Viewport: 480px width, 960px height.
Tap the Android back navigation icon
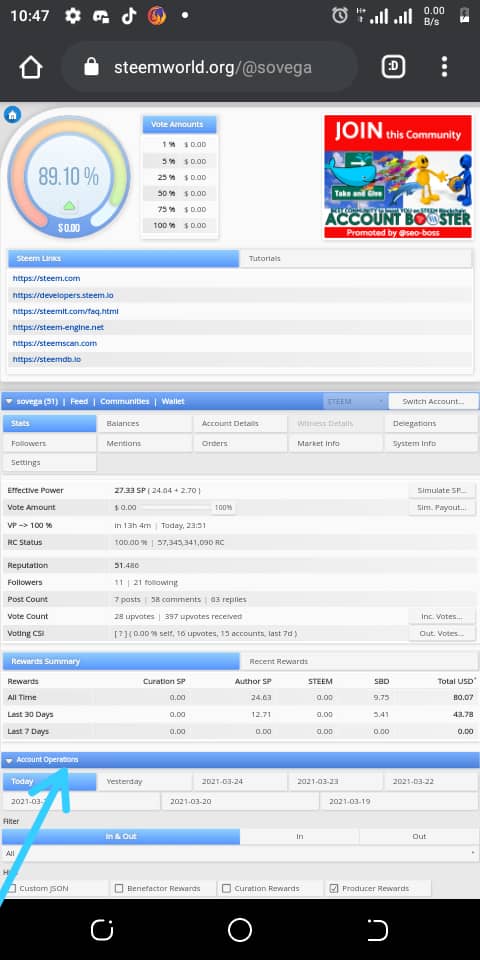point(377,929)
